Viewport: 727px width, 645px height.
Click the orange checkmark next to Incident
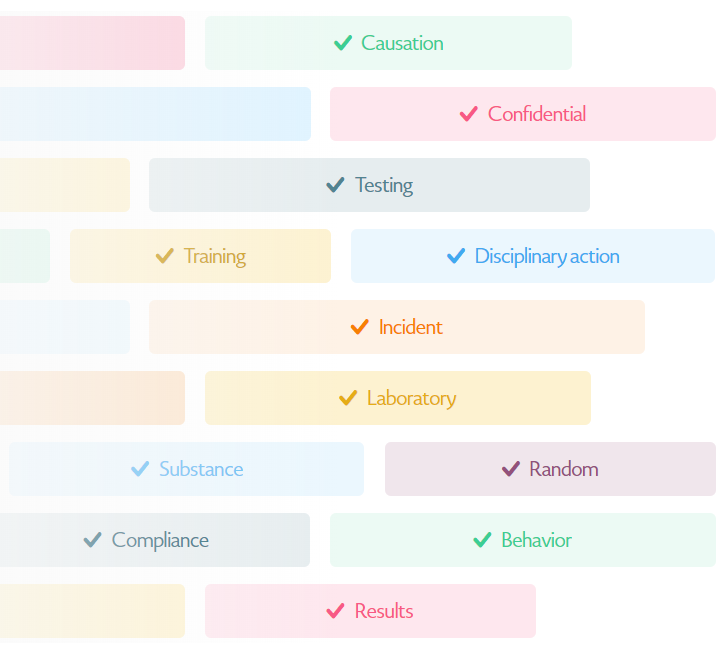pyautogui.click(x=360, y=327)
